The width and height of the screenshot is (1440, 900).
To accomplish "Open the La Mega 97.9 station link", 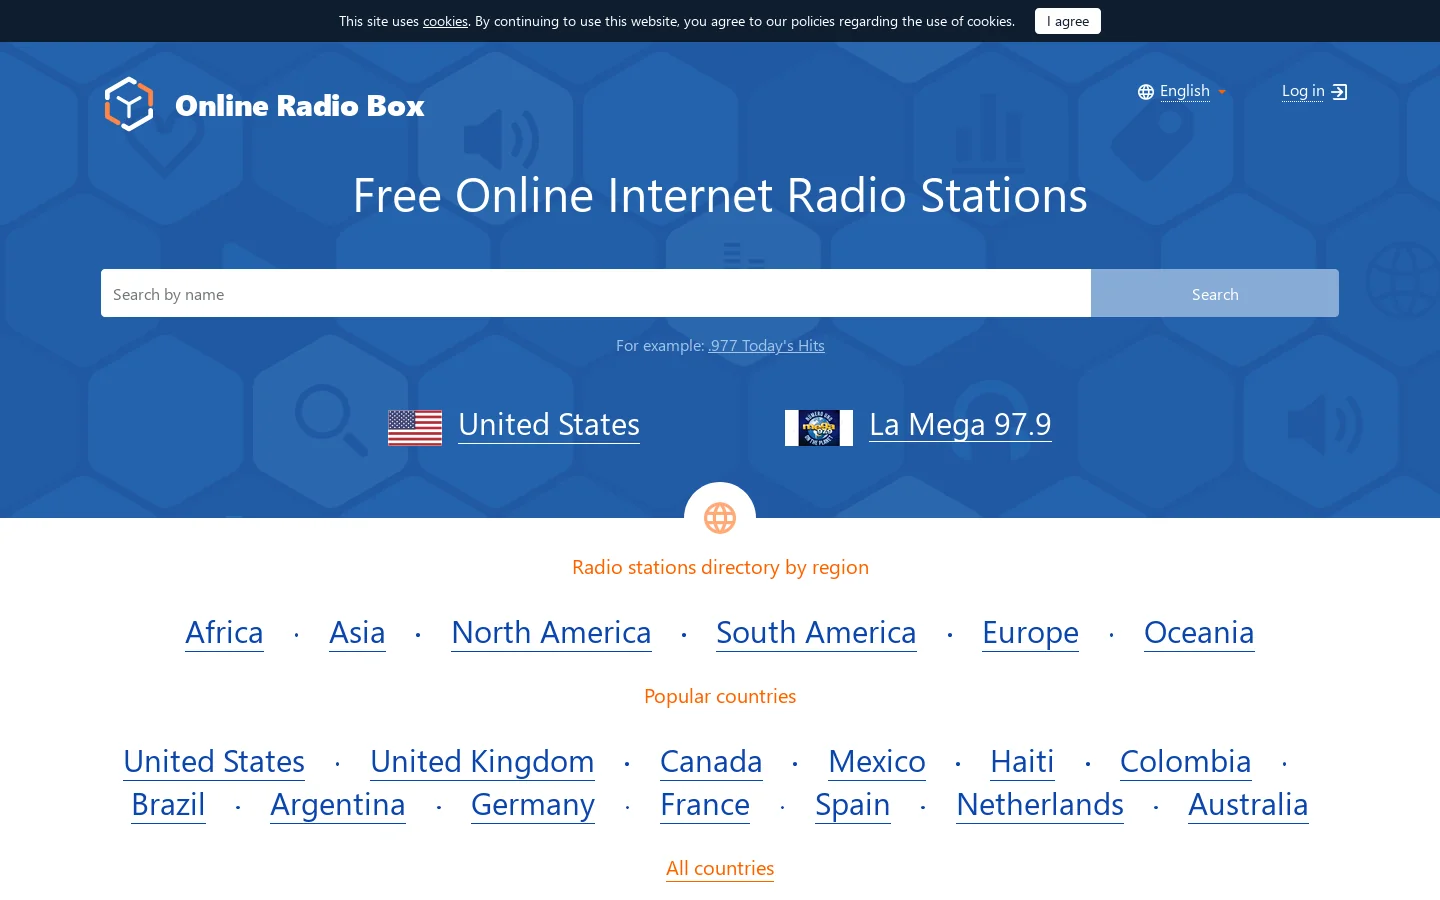I will (x=960, y=424).
